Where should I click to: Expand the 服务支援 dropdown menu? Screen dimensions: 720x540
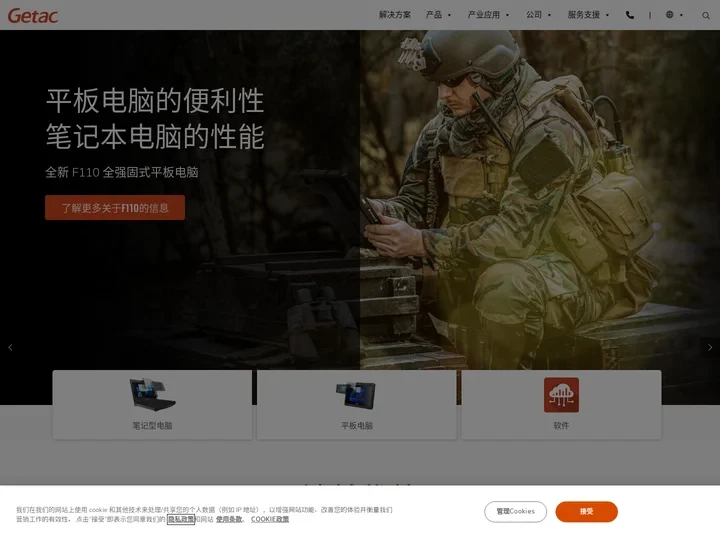pos(588,15)
